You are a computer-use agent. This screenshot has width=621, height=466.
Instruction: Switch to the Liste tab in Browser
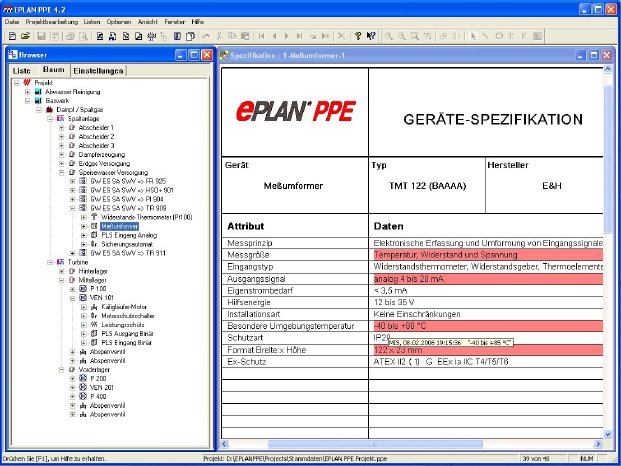[21, 70]
